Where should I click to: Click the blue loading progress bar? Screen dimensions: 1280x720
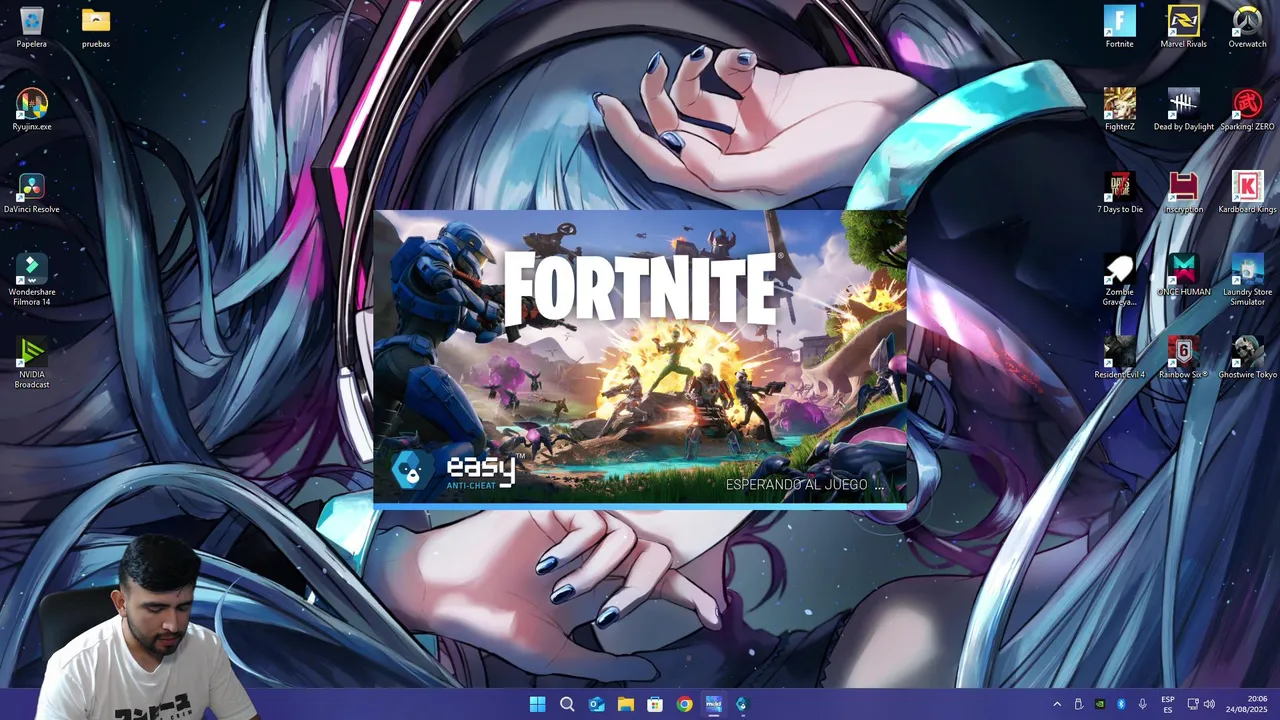pos(640,507)
